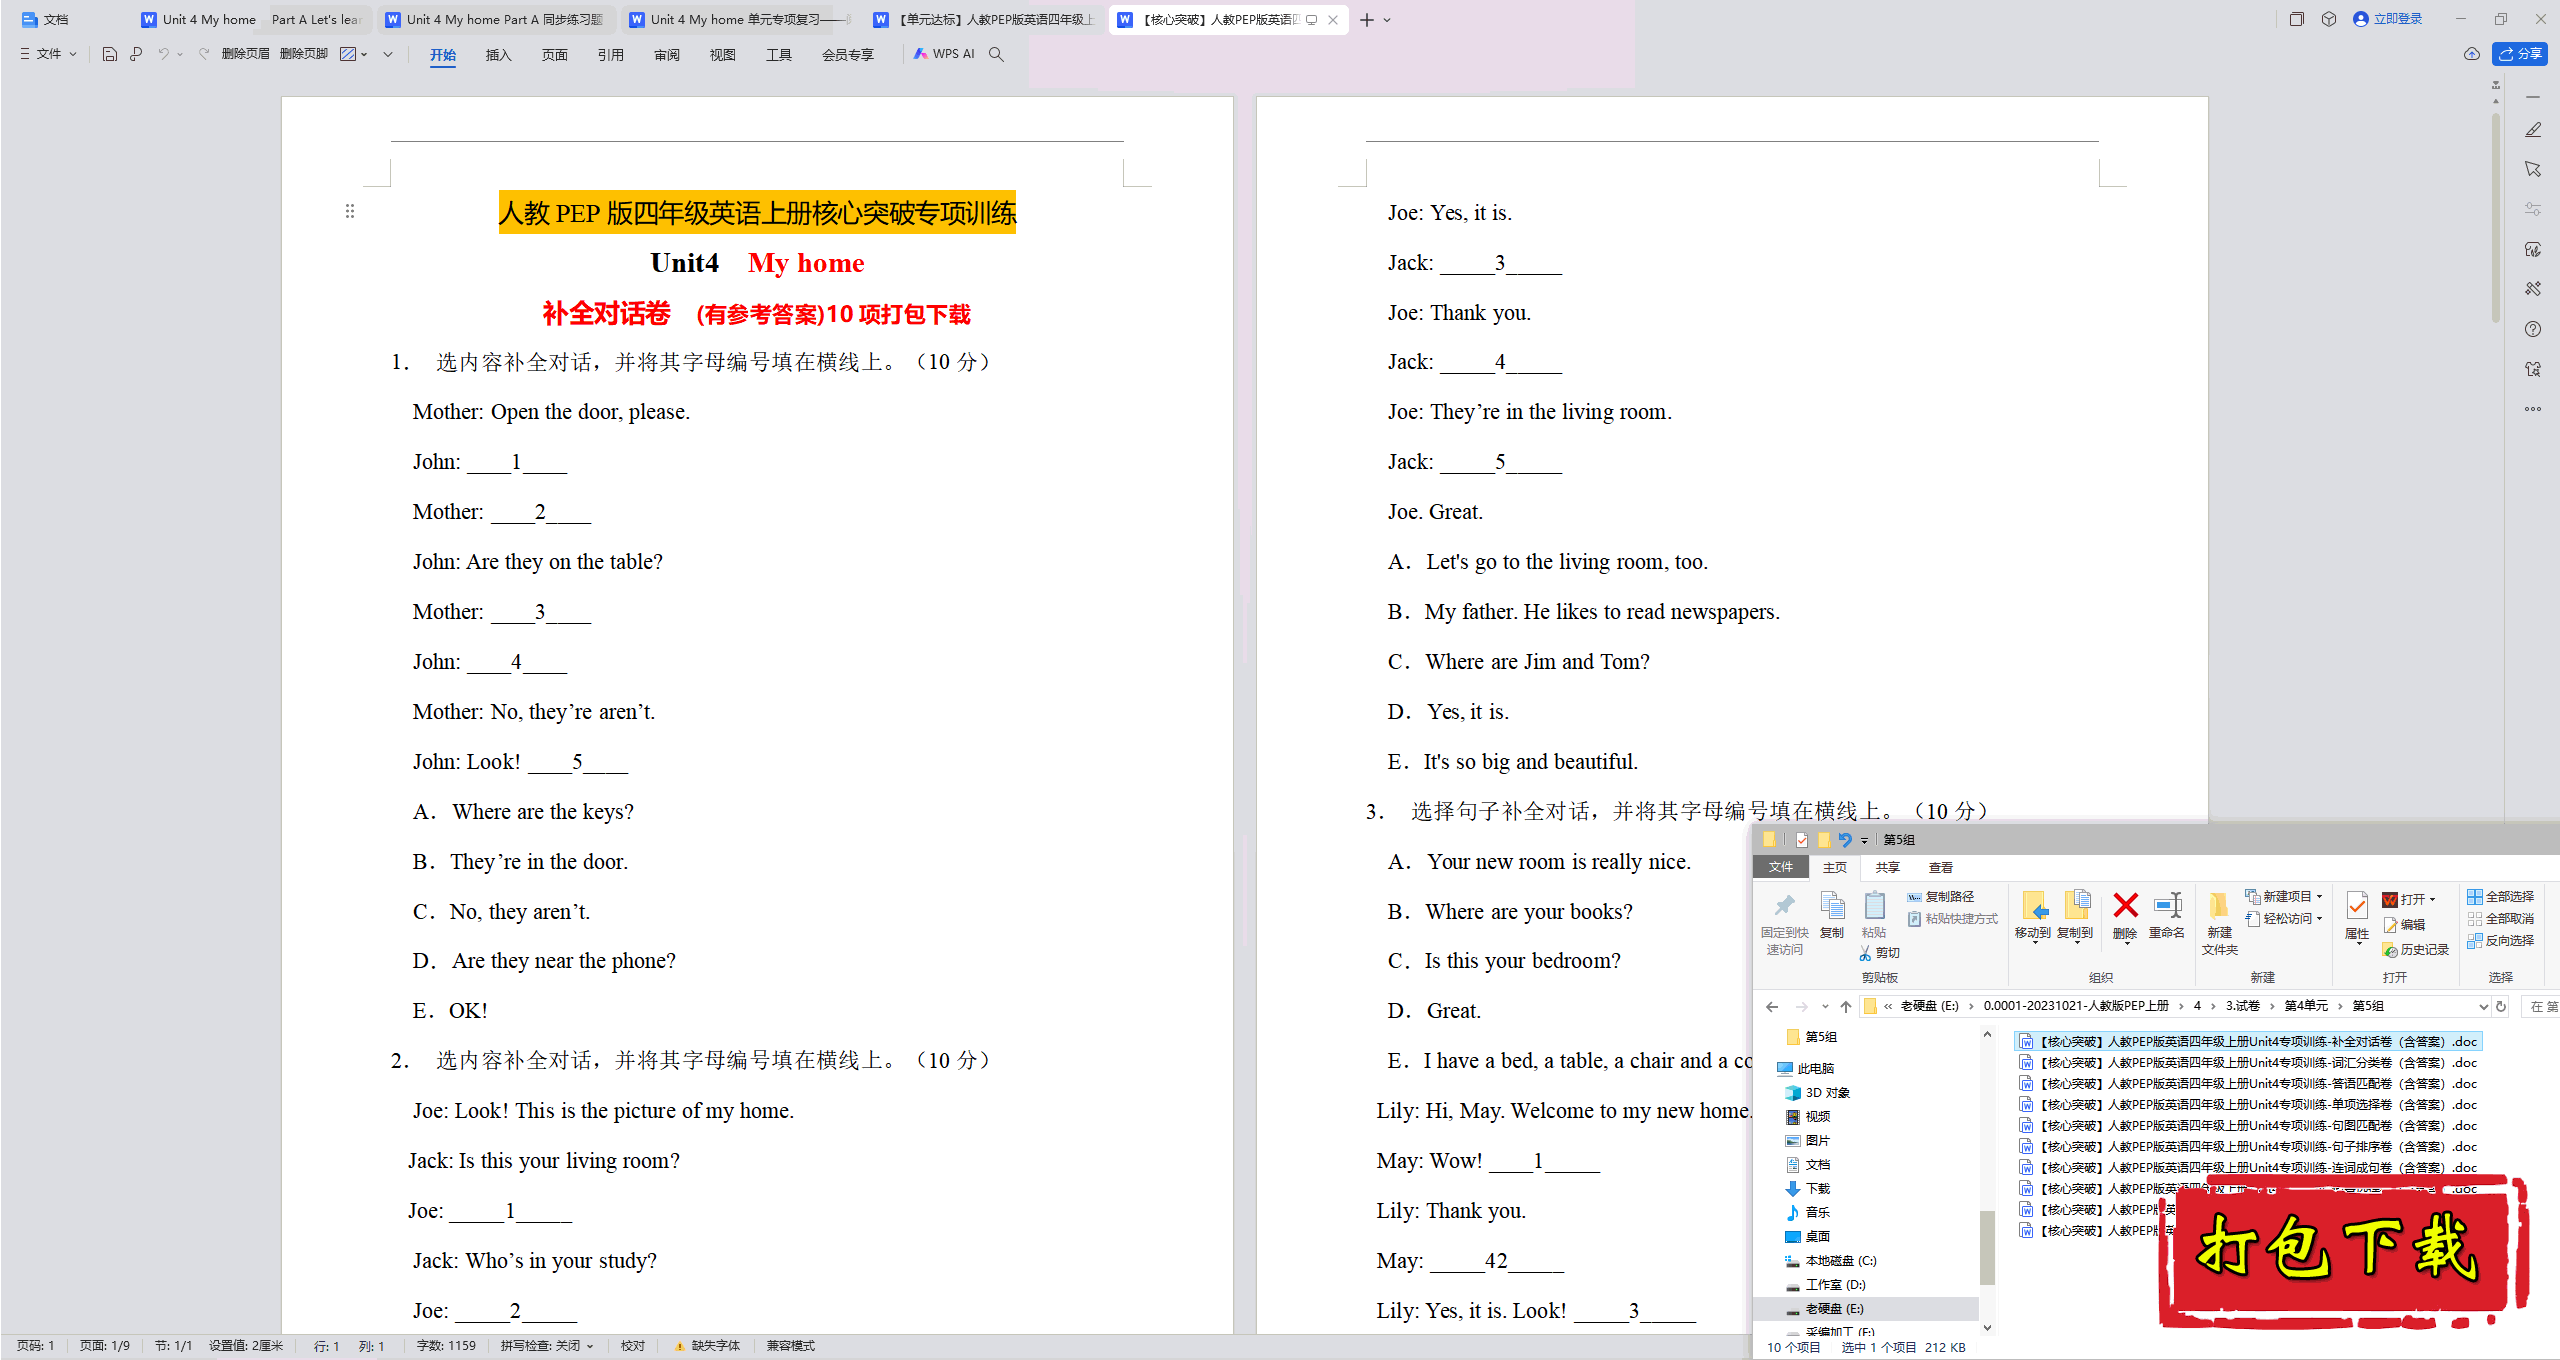2560x1360 pixels.
Task: Open the new tab options dropdown arrow
Action: (x=1387, y=20)
